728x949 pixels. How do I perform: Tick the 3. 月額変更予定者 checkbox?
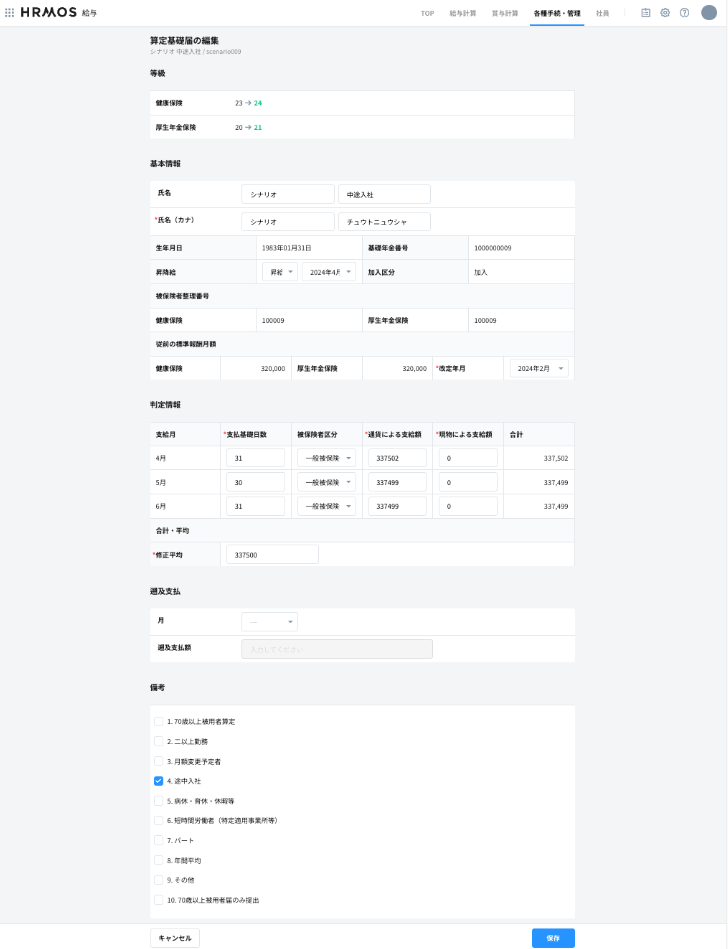[x=158, y=761]
